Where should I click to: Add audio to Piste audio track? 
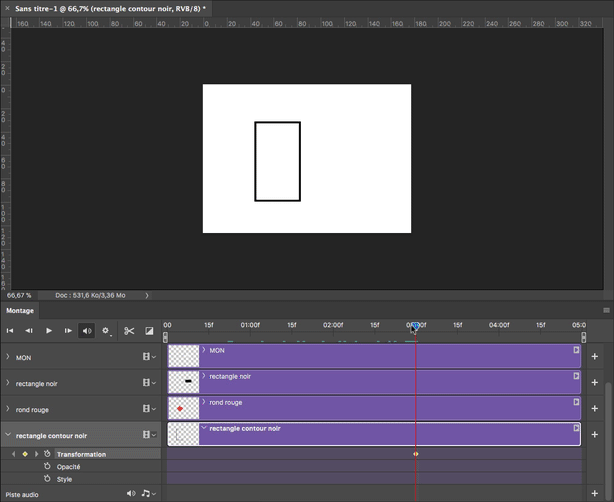[594, 493]
